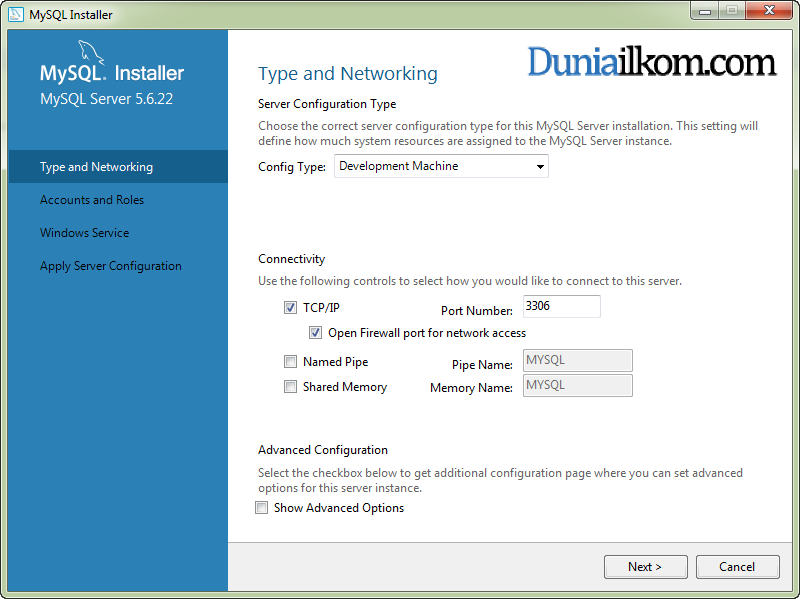
Task: Click the MySQL dolphin logo
Action: [x=90, y=54]
